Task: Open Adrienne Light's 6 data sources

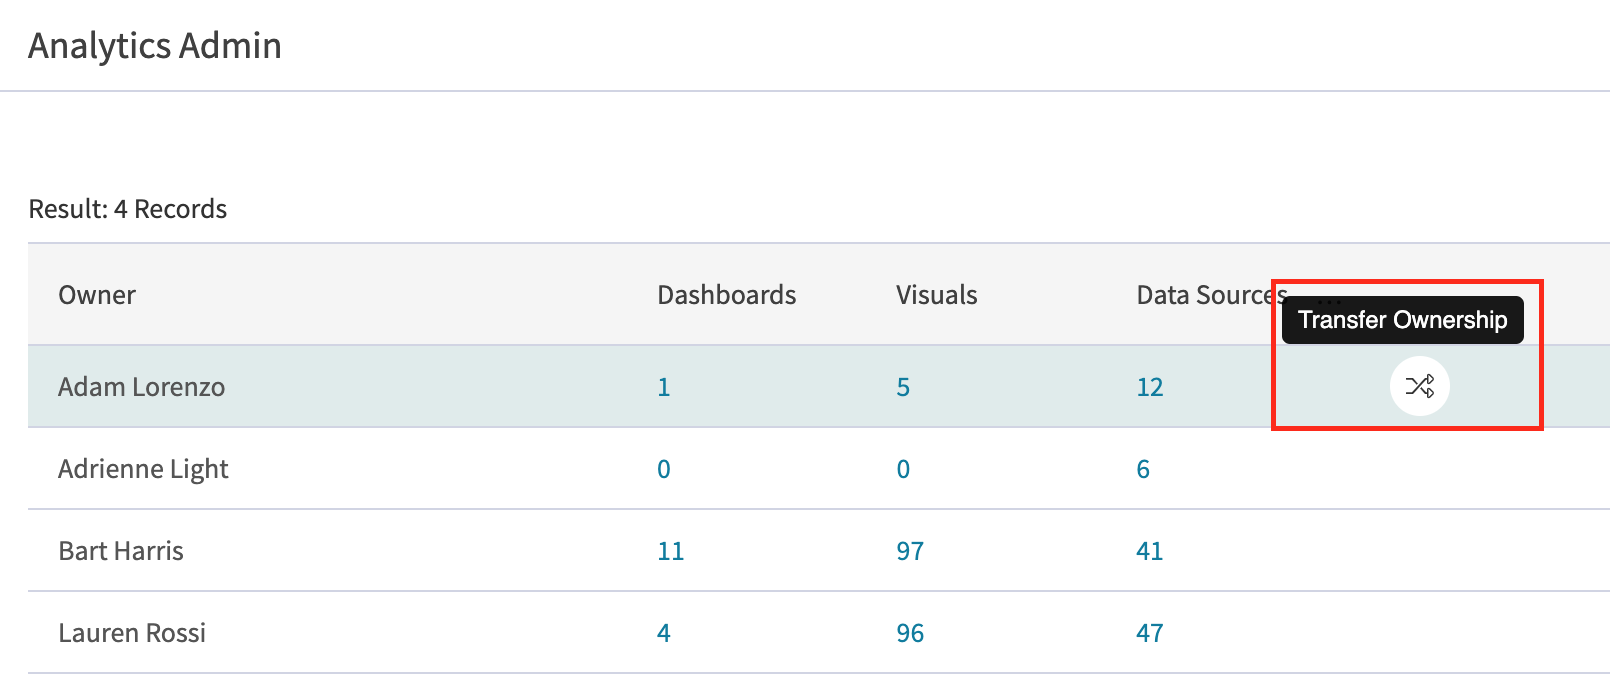Action: coord(1143,469)
